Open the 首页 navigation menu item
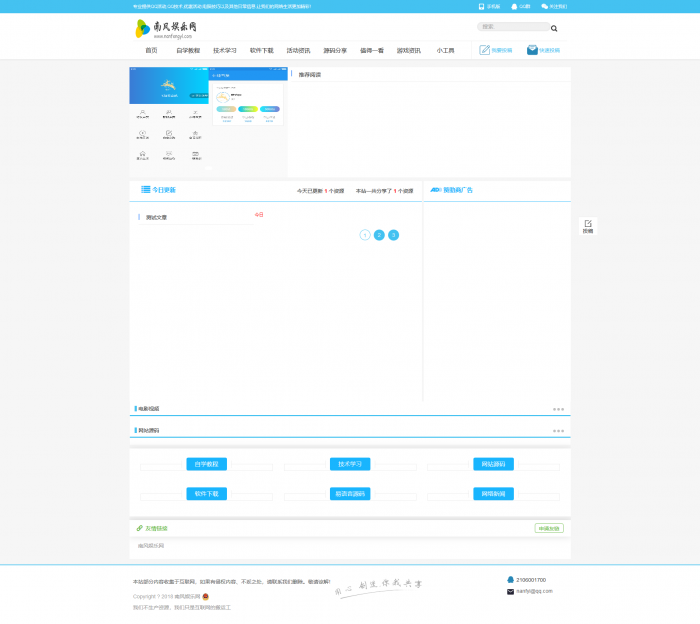This screenshot has width=700, height=624. coord(151,50)
